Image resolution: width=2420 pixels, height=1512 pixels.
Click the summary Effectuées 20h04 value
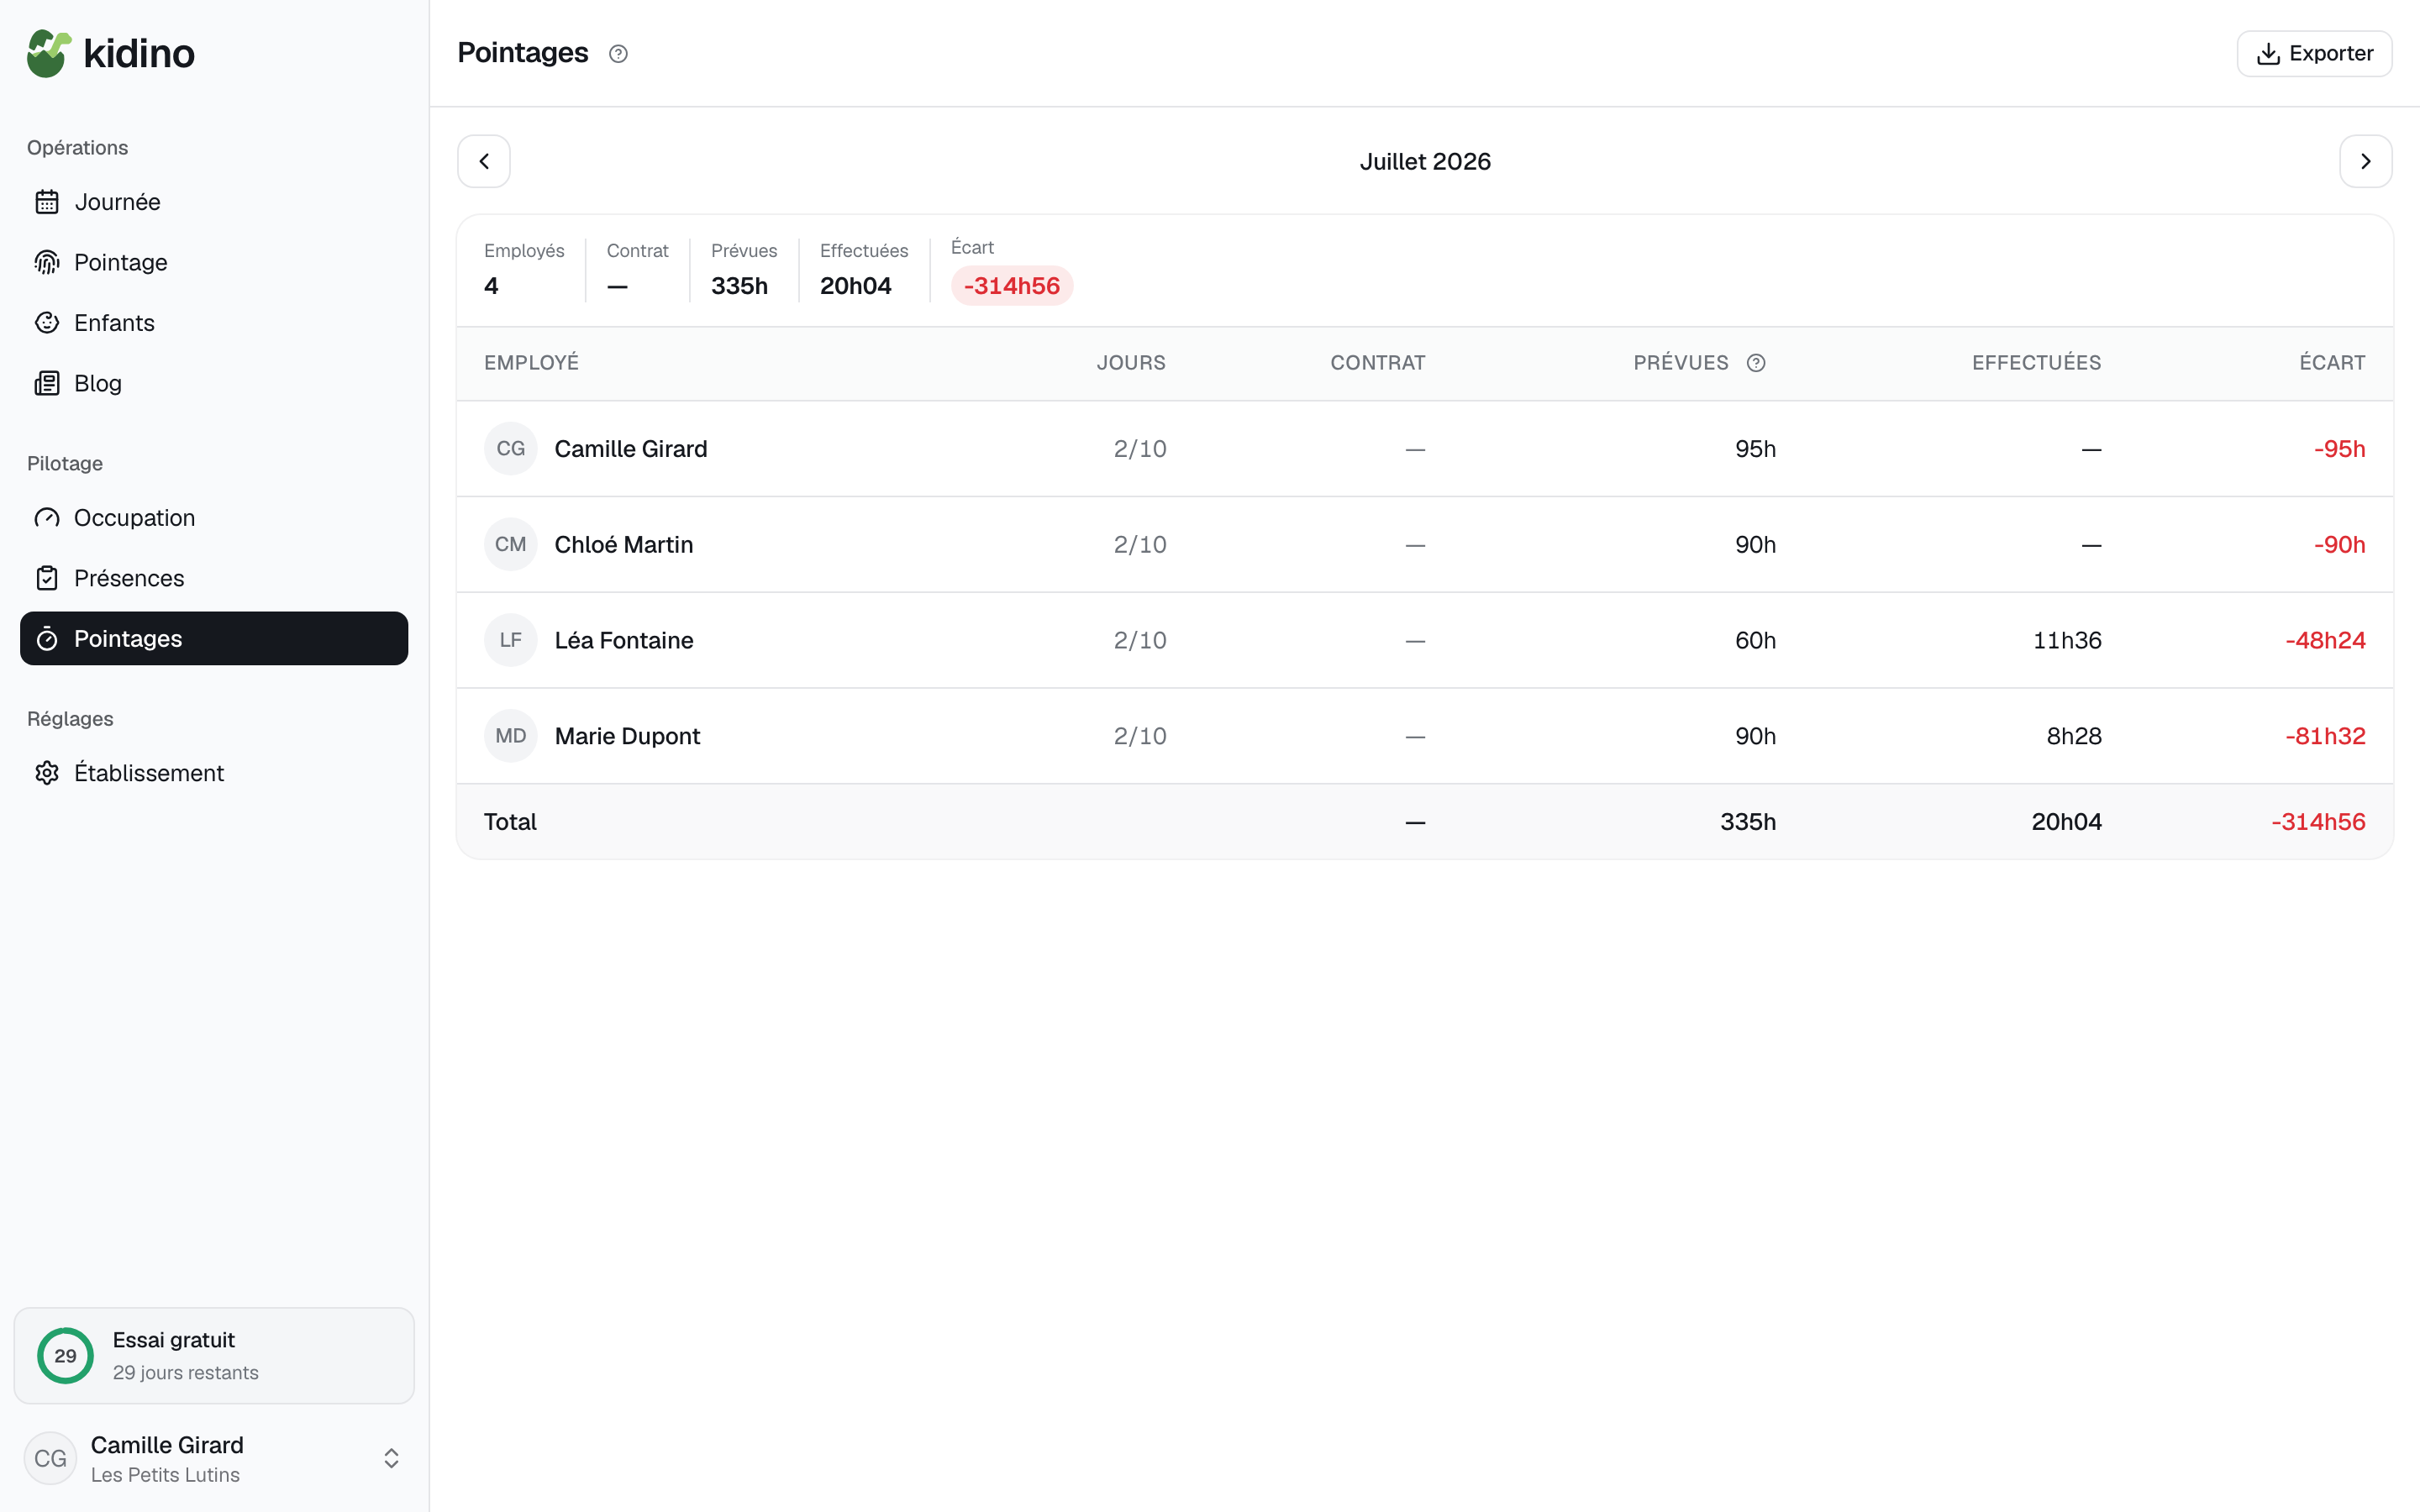coord(855,286)
